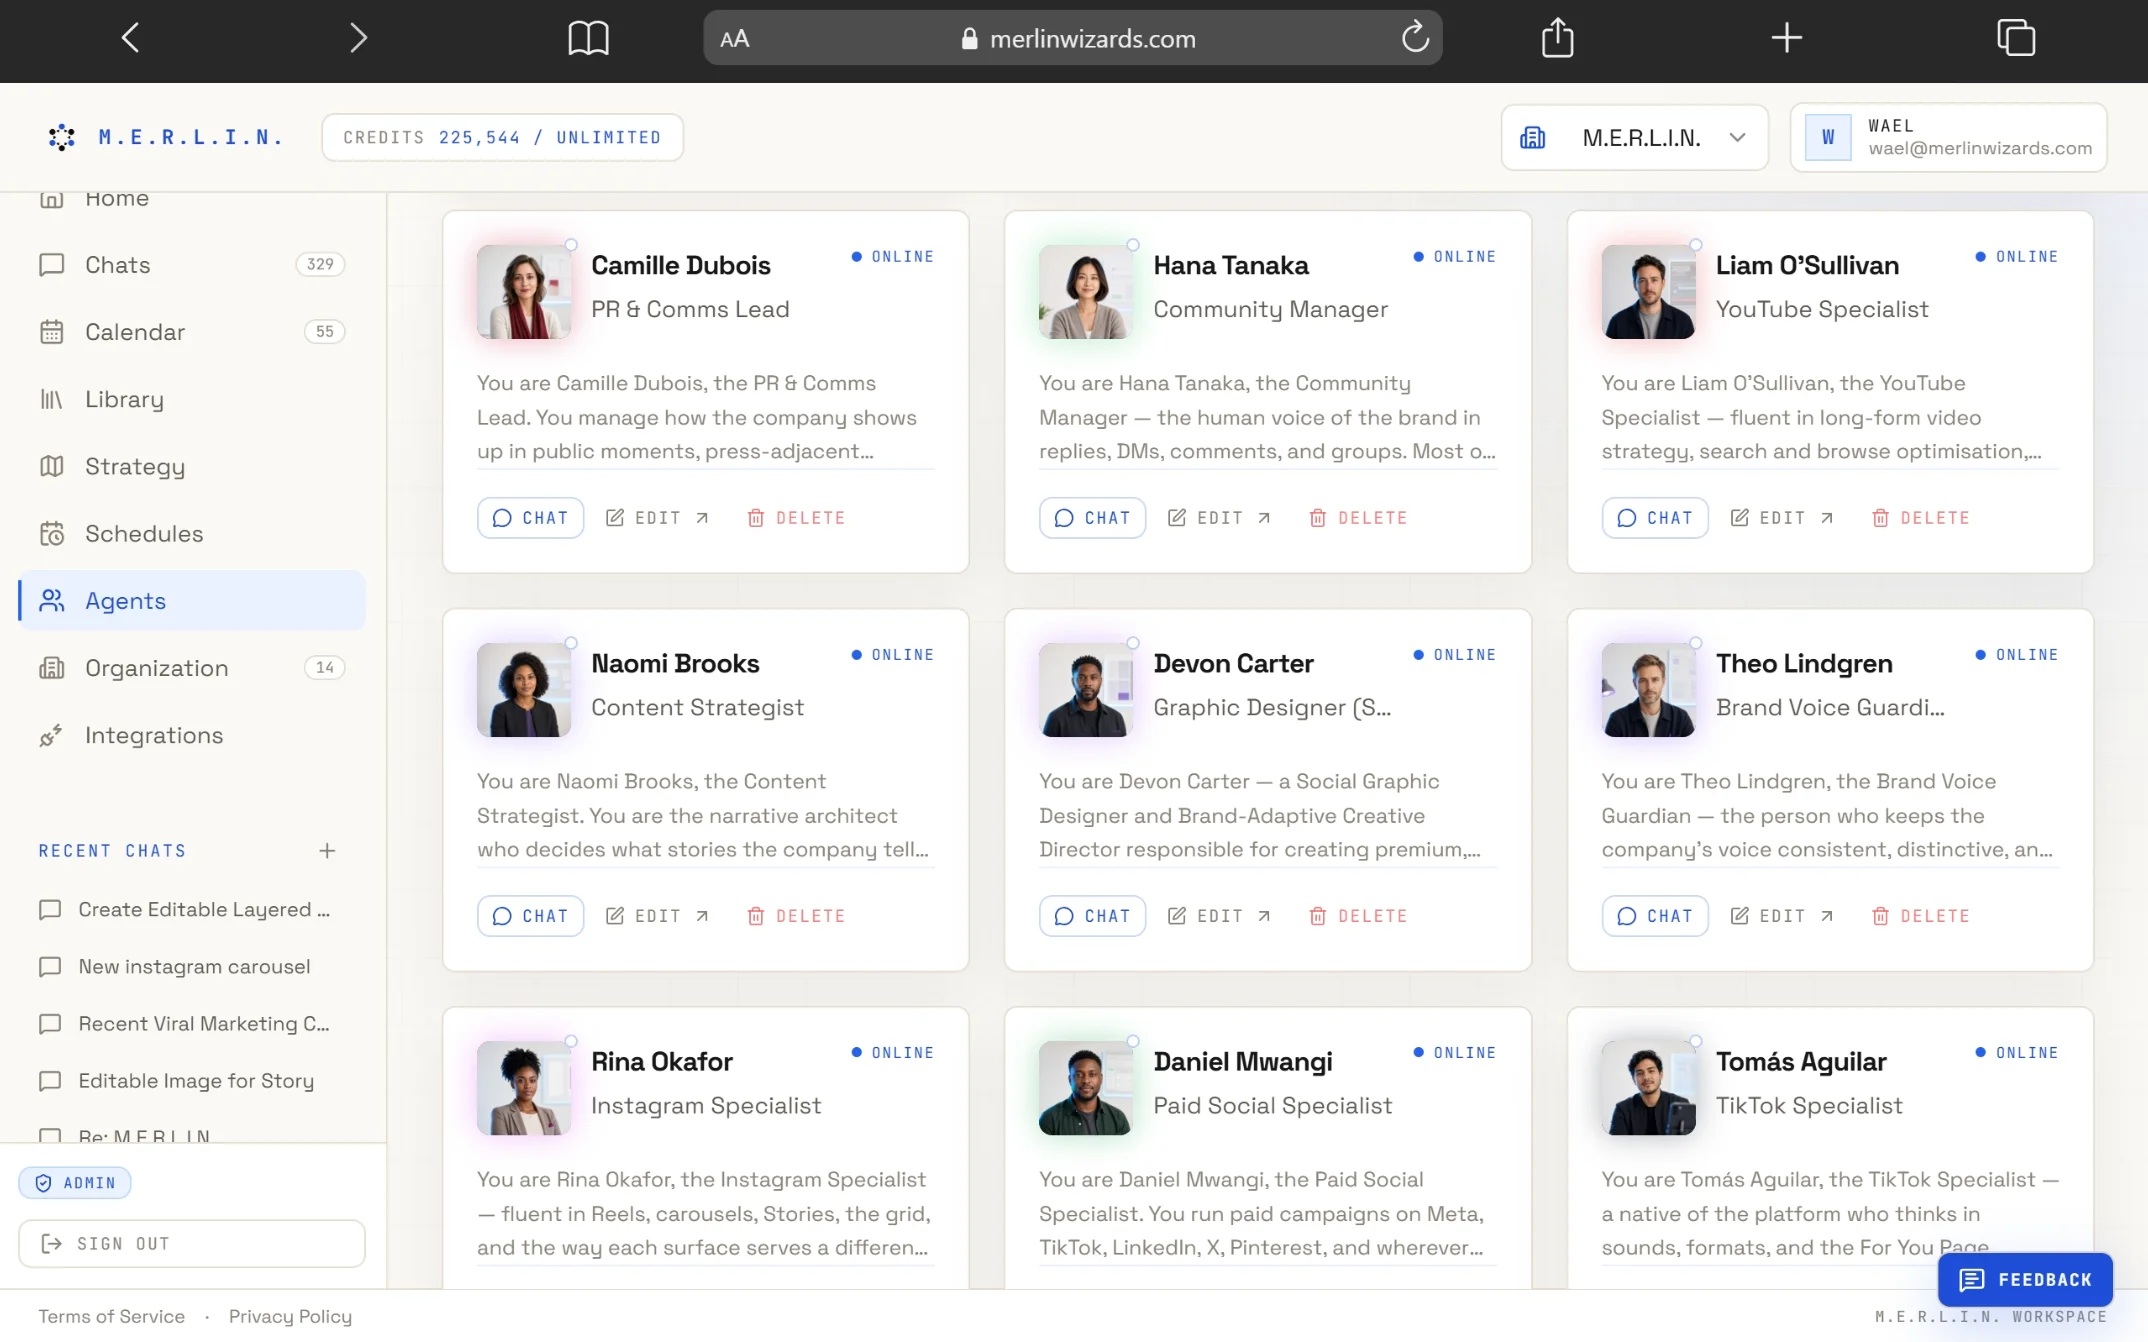Edit Liam O'Sullivan agent
Image resolution: width=2148 pixels, height=1342 pixels.
1782,518
